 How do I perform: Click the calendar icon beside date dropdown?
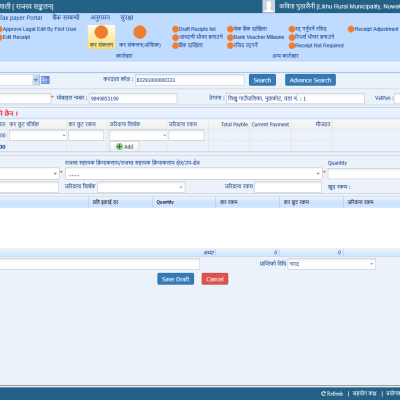[x=45, y=80]
